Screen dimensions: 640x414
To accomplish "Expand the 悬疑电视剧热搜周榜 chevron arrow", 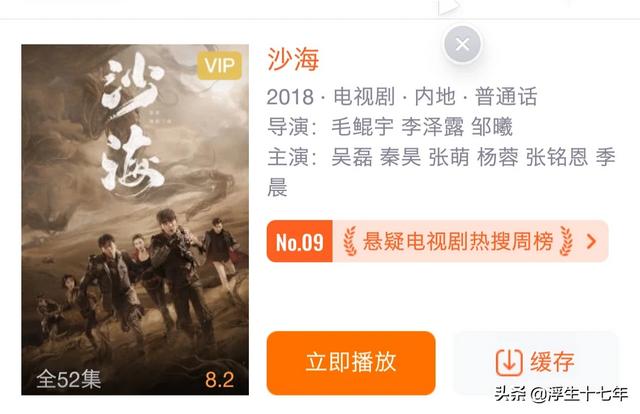I will pos(591,241).
